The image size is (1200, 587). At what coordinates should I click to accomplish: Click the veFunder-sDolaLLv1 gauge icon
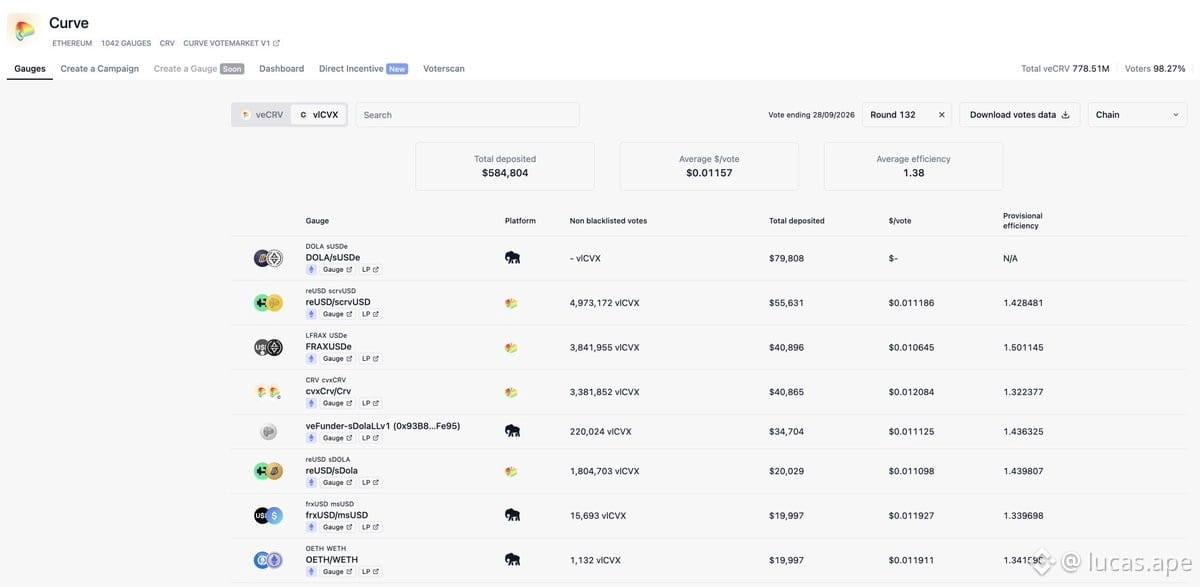click(268, 432)
